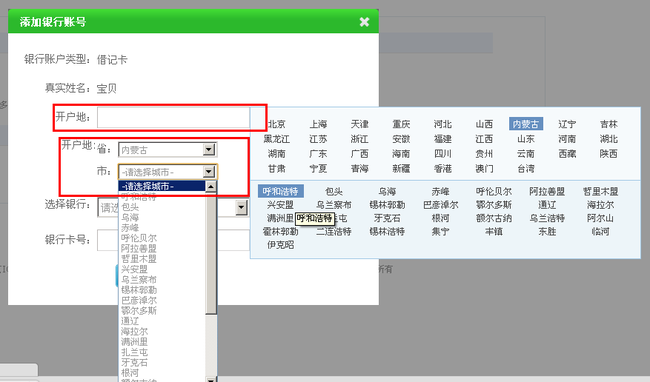650x382 pixels.
Task: Click highlighted 呼和浩特 in the city panel
Action: [281, 191]
